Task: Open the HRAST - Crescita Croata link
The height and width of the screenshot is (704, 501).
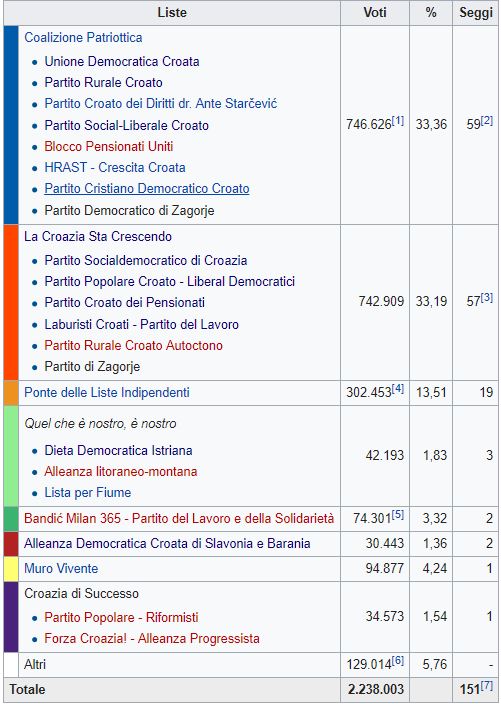Action: coord(115,167)
